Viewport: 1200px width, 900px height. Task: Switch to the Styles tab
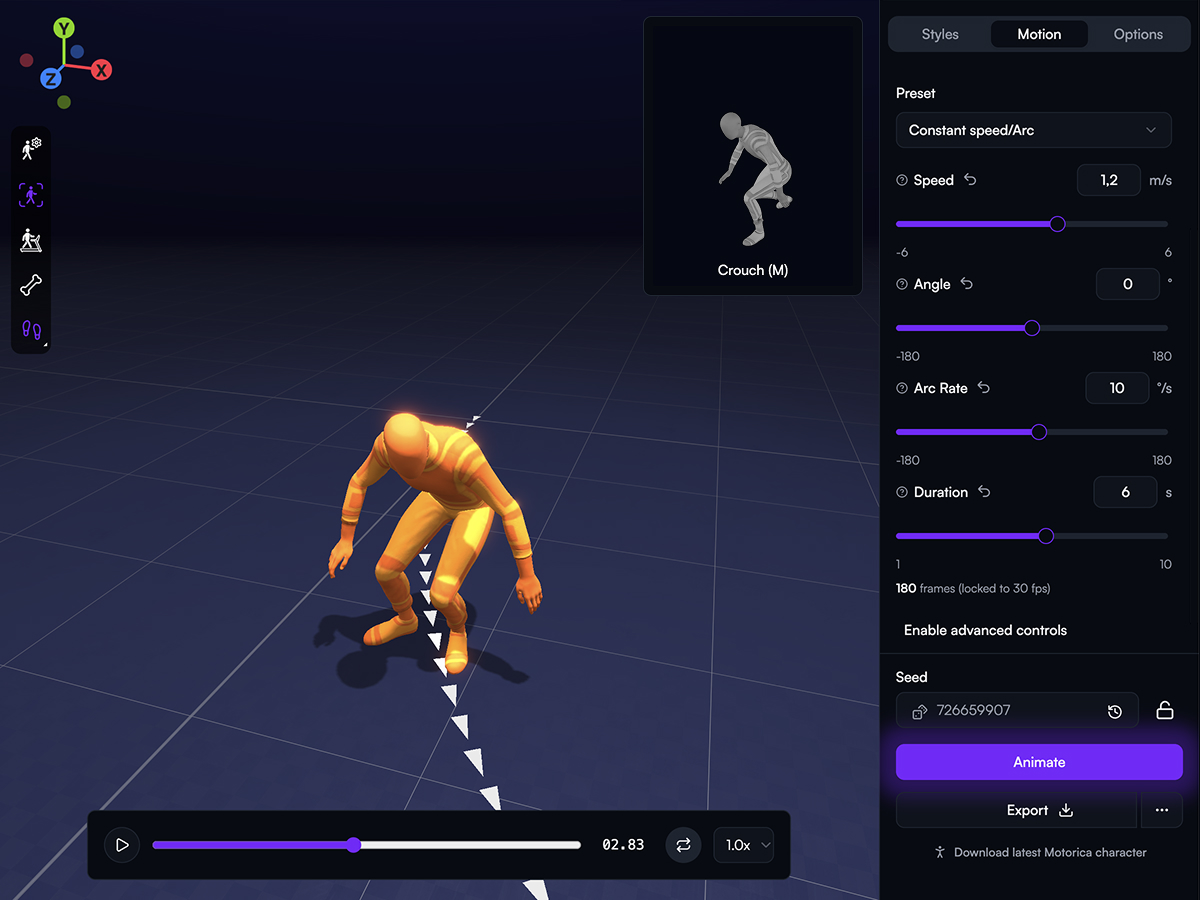939,33
